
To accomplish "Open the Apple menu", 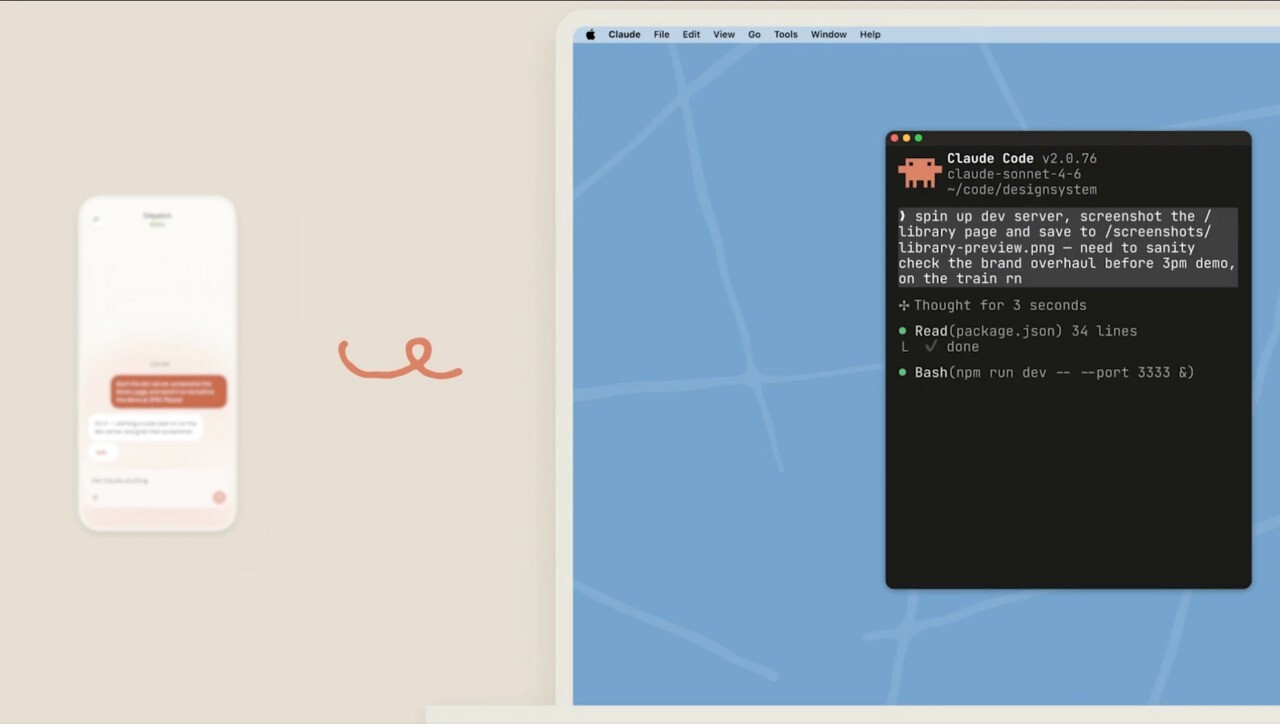I will tap(590, 34).
